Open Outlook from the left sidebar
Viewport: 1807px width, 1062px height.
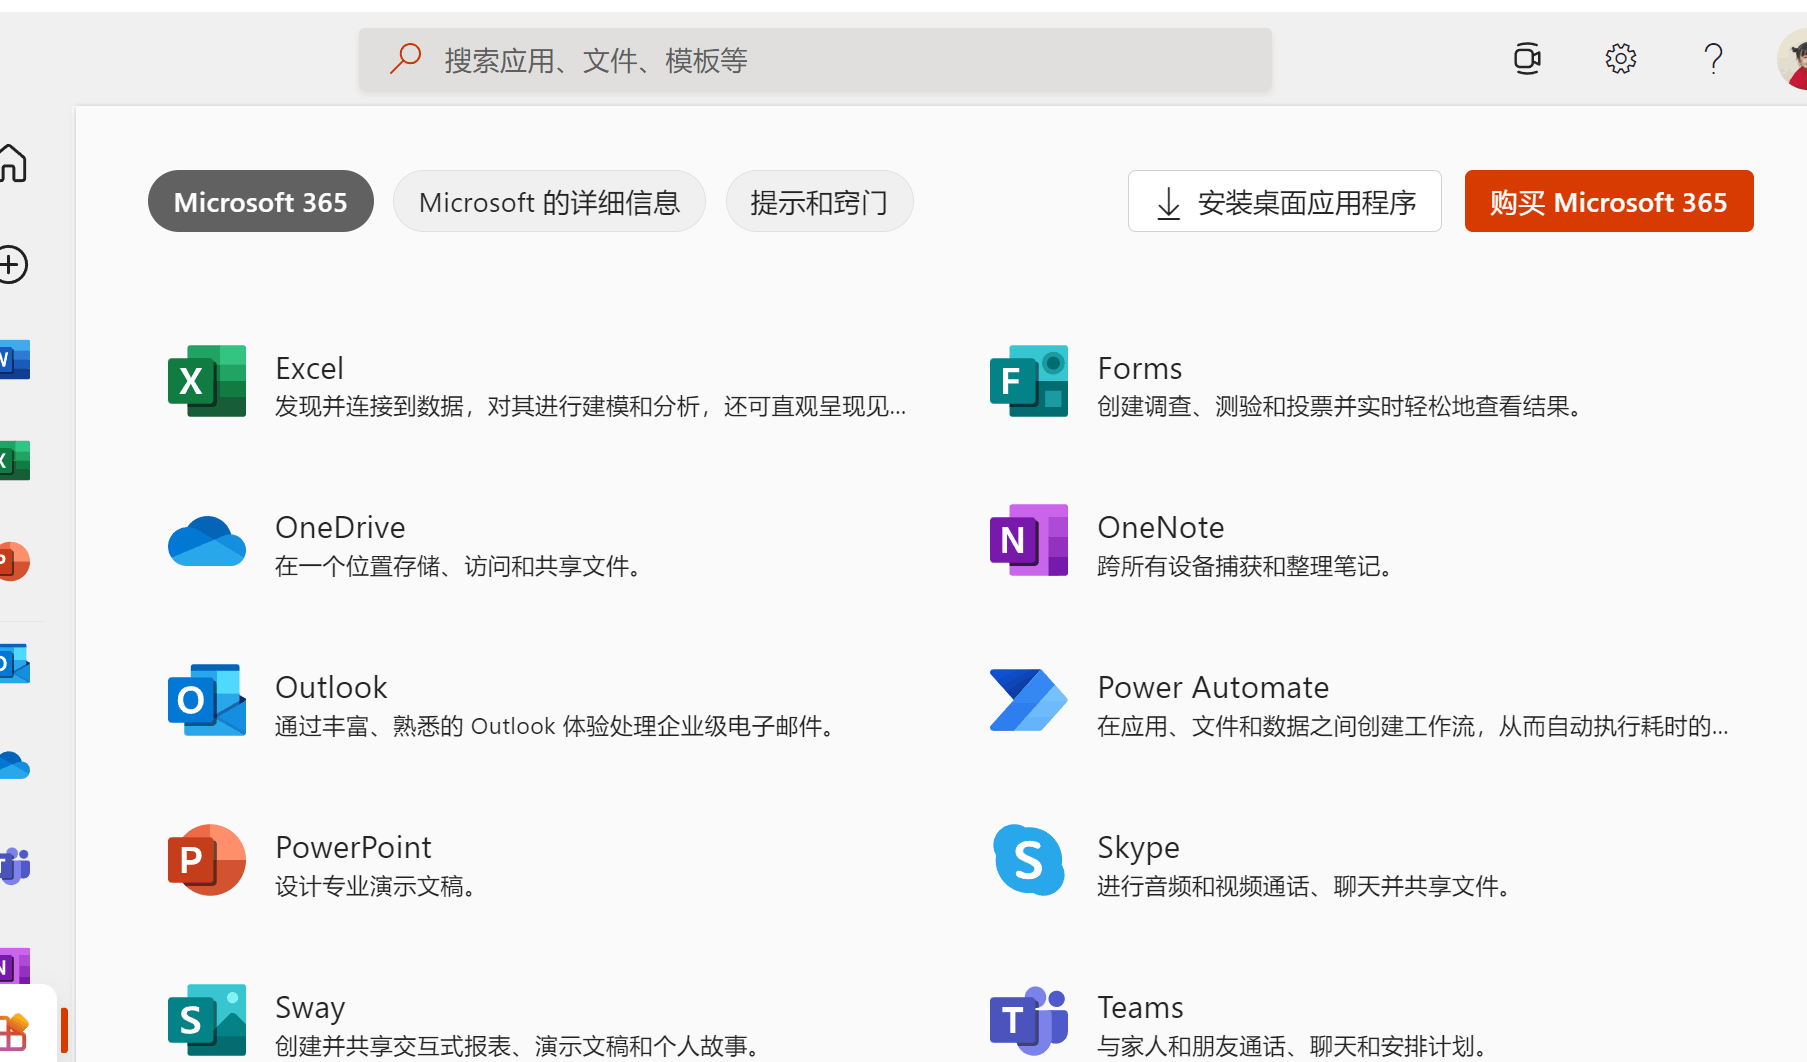(14, 664)
